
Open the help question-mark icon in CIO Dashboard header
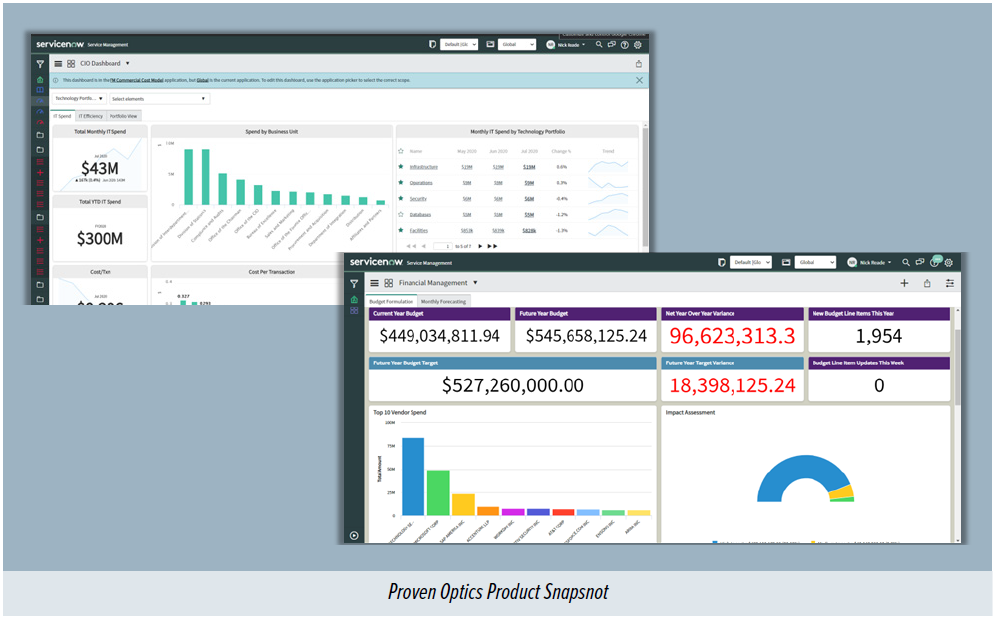click(624, 45)
